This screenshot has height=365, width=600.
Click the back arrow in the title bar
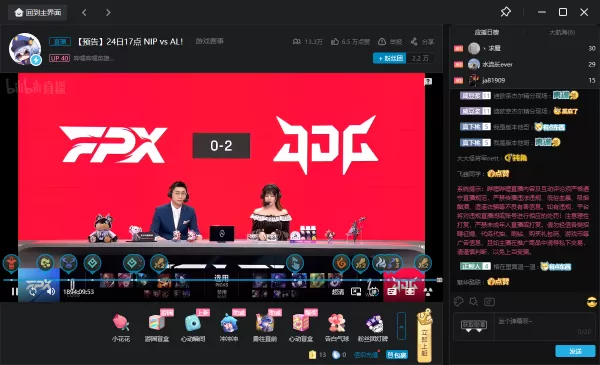coord(84,13)
